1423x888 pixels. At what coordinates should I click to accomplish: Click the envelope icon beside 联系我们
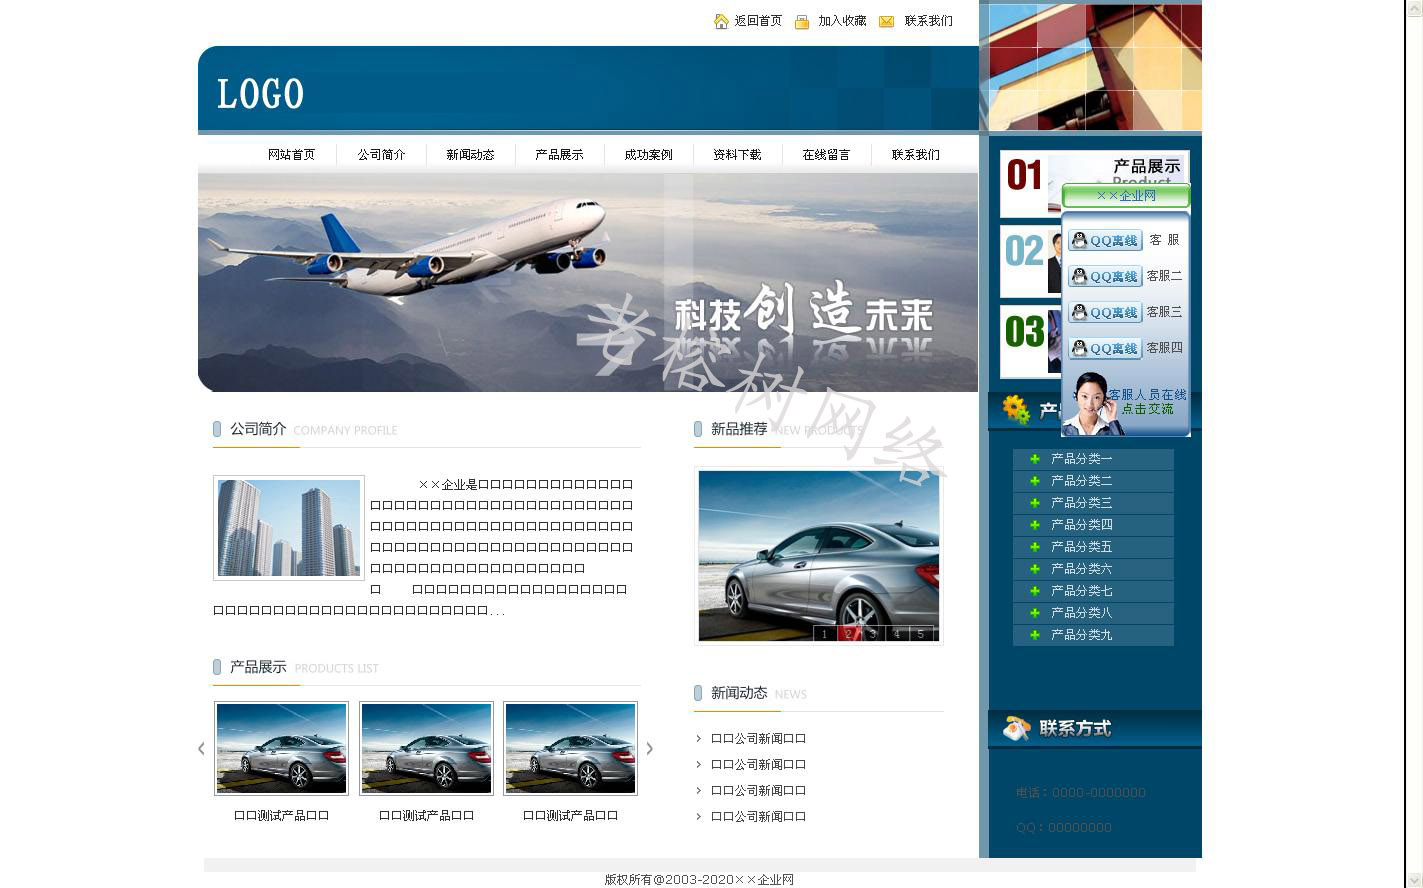pyautogui.click(x=886, y=22)
